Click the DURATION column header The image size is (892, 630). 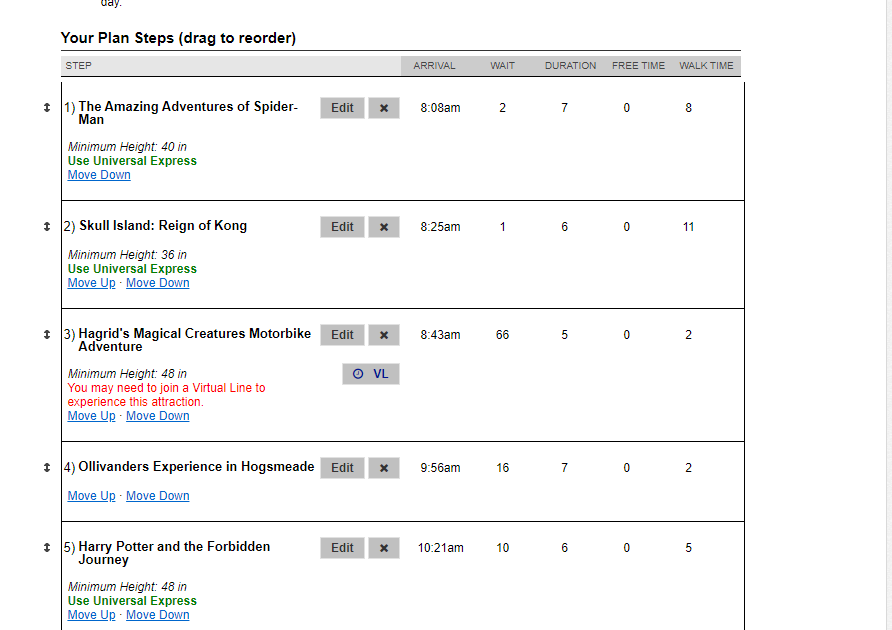pyautogui.click(x=571, y=66)
